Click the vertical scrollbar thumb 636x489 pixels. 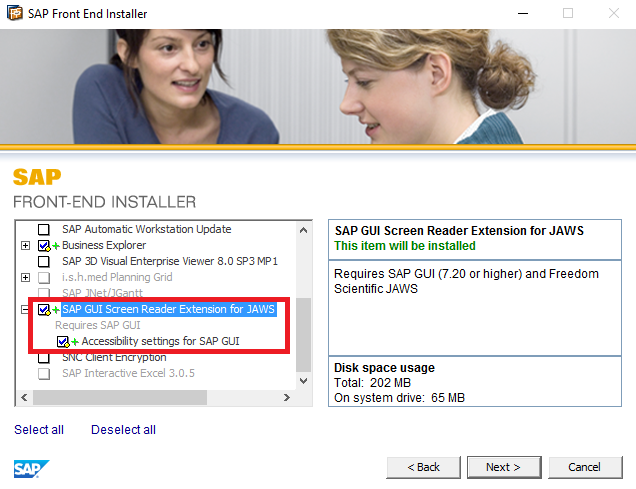(x=303, y=335)
